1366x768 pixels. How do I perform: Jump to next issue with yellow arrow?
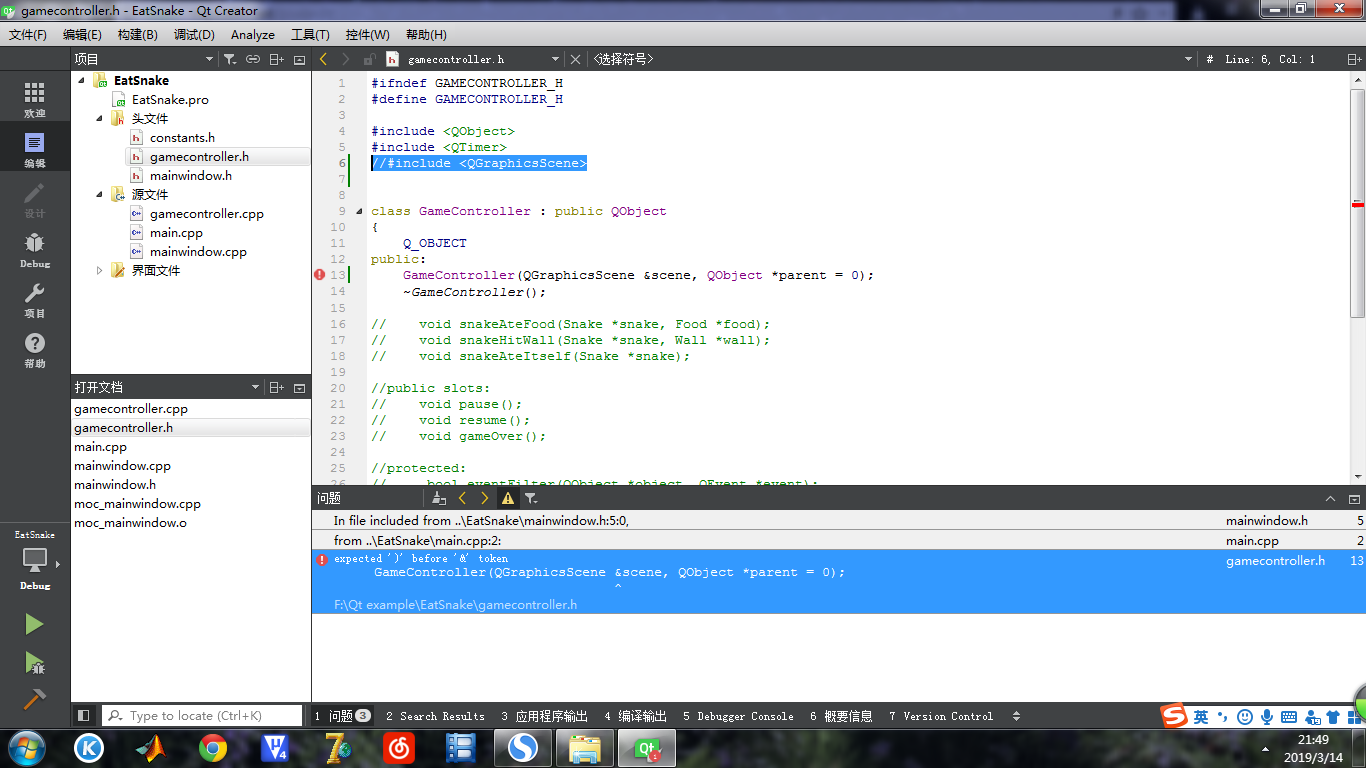pyautogui.click(x=484, y=497)
